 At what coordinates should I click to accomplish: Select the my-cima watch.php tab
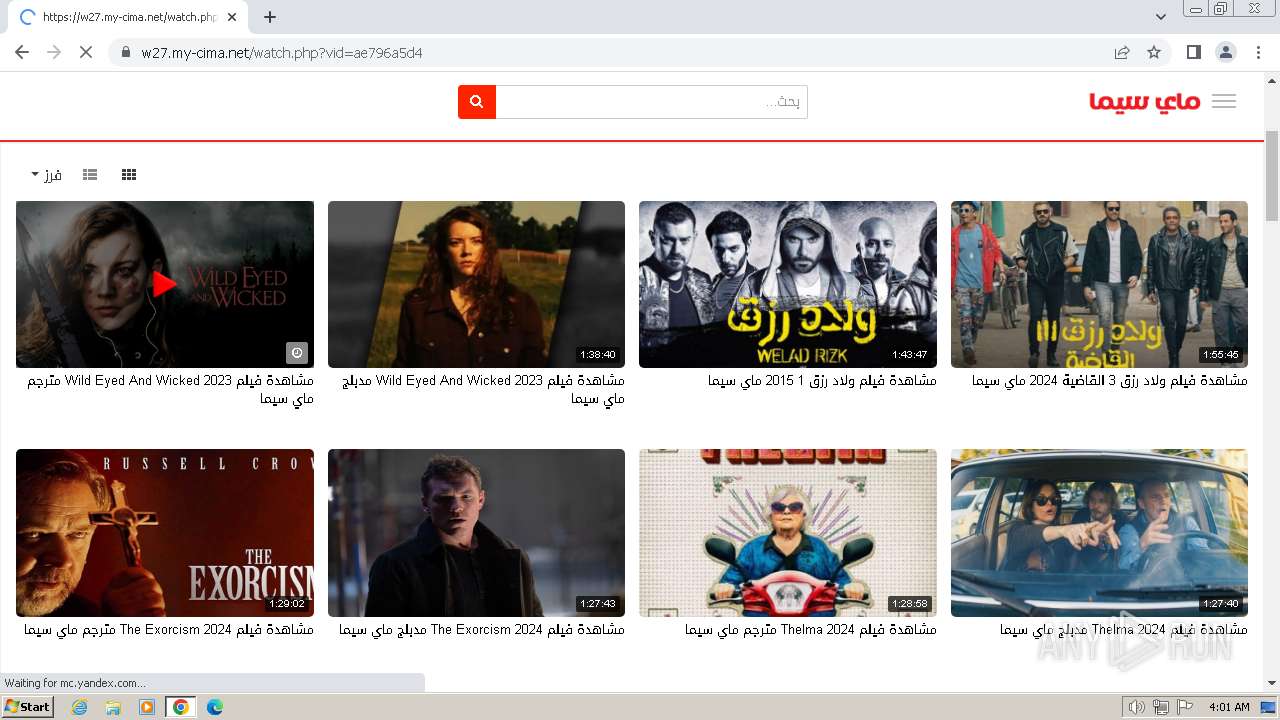tap(128, 17)
